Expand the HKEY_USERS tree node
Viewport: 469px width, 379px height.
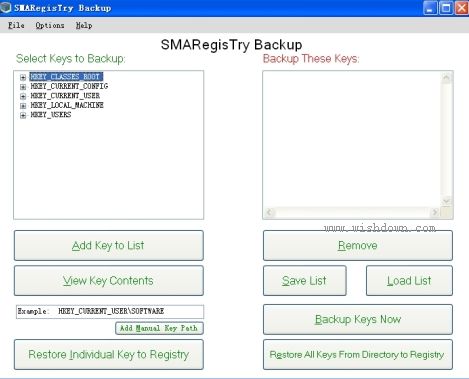point(23,116)
